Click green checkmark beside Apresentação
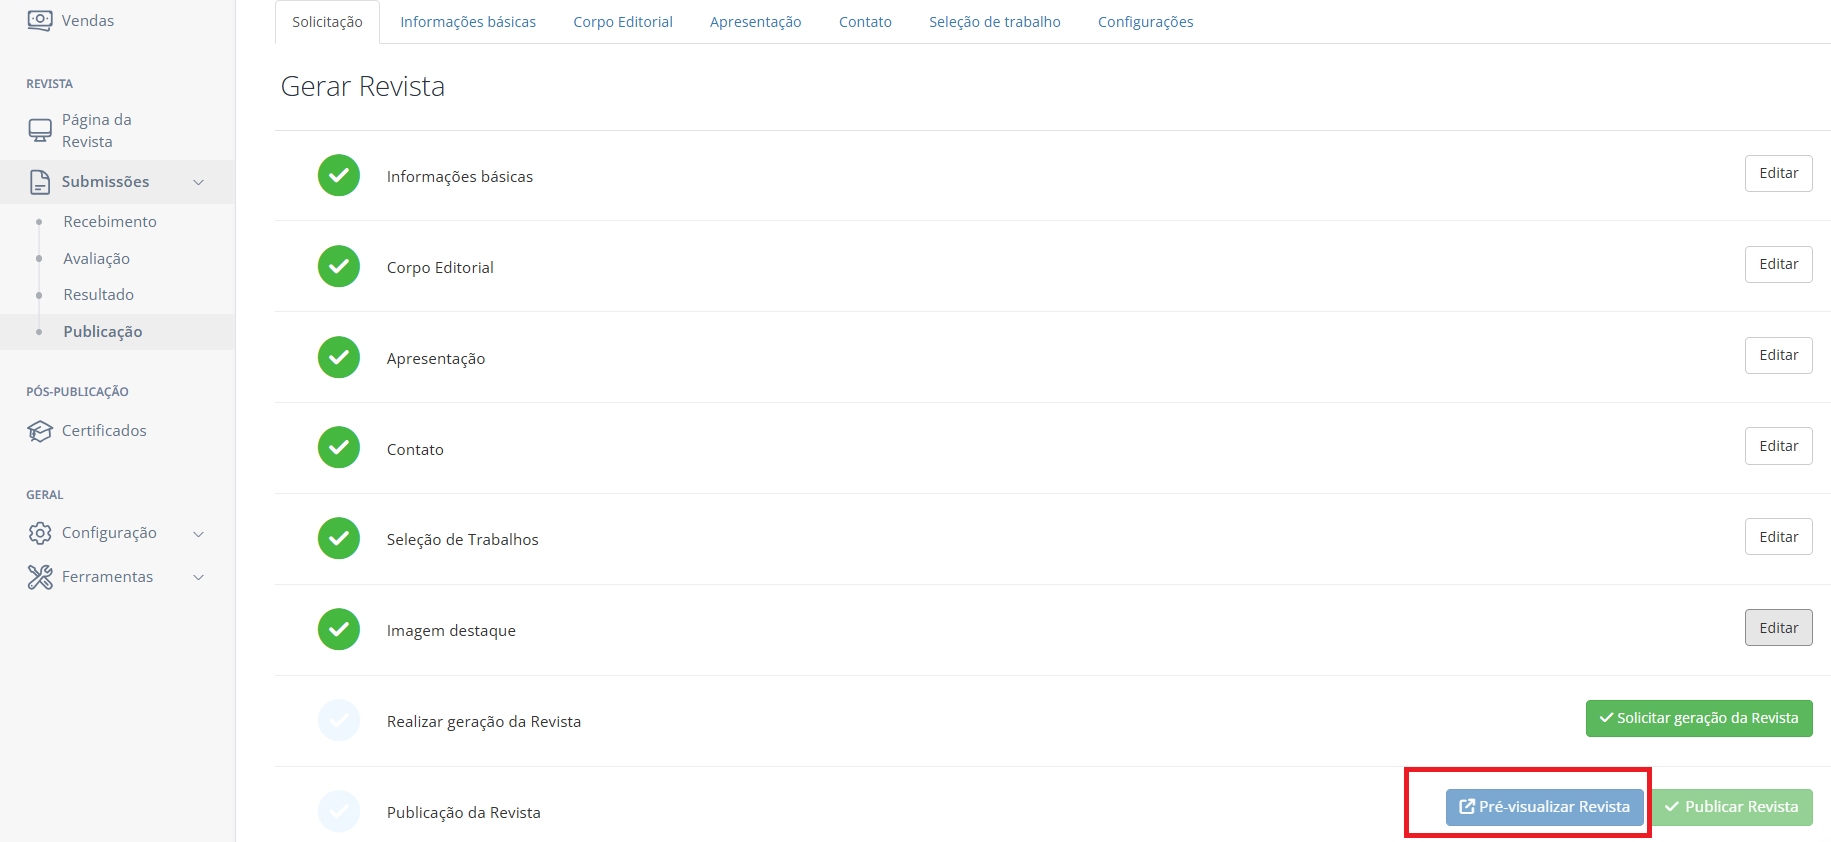 pos(339,357)
